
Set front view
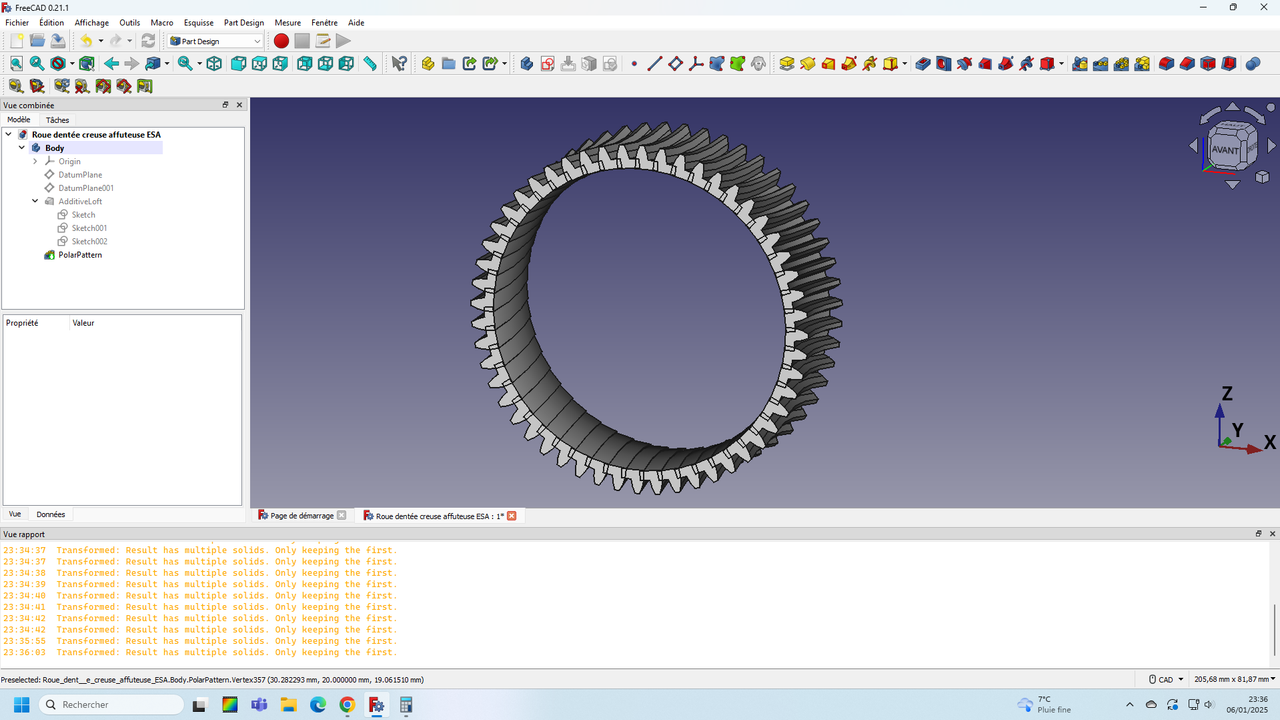click(x=238, y=63)
